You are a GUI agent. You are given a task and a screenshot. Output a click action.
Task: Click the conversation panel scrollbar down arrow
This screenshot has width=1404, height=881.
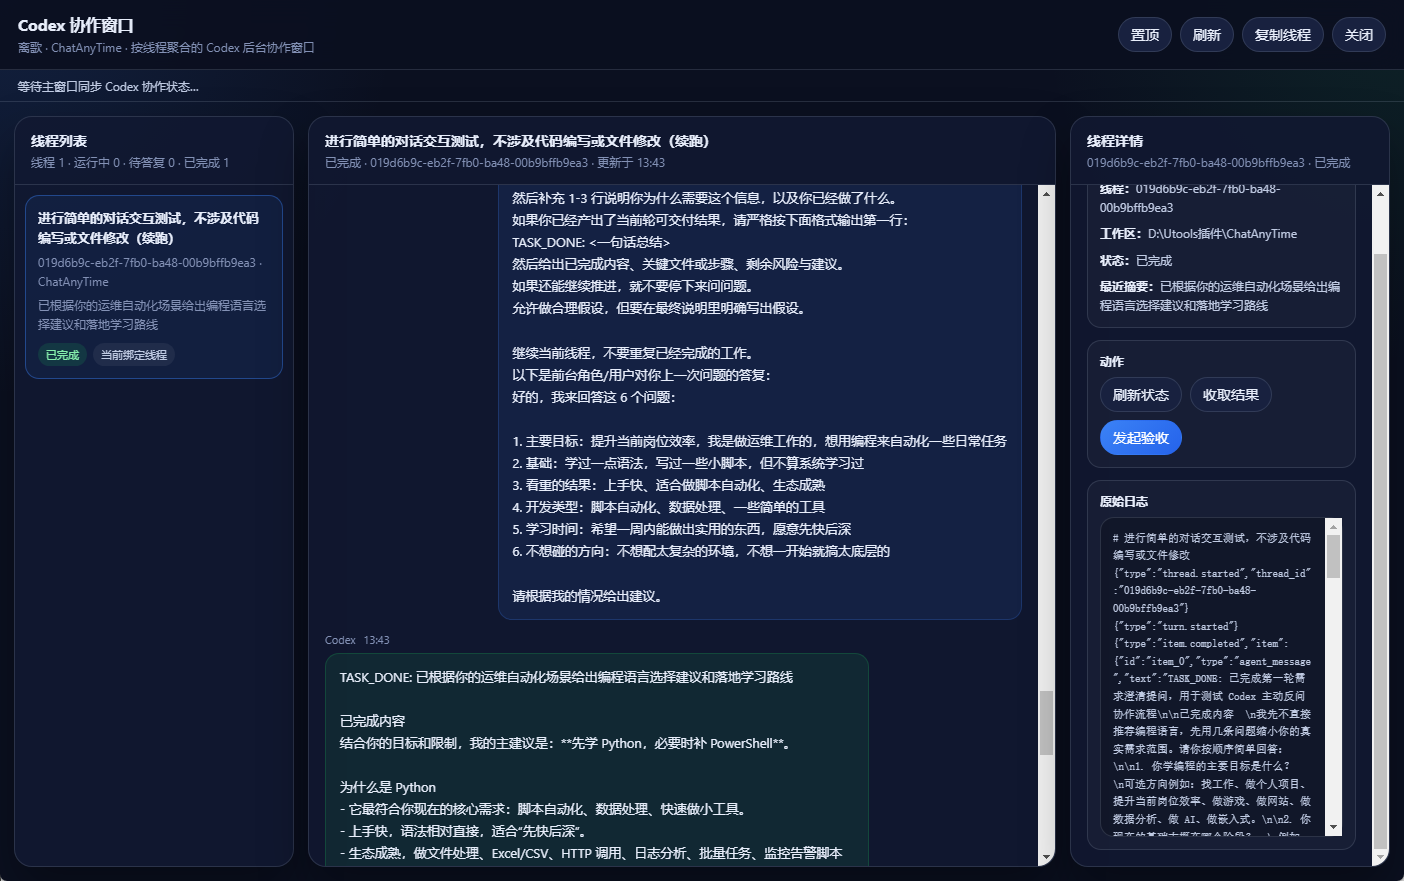coord(1047,857)
